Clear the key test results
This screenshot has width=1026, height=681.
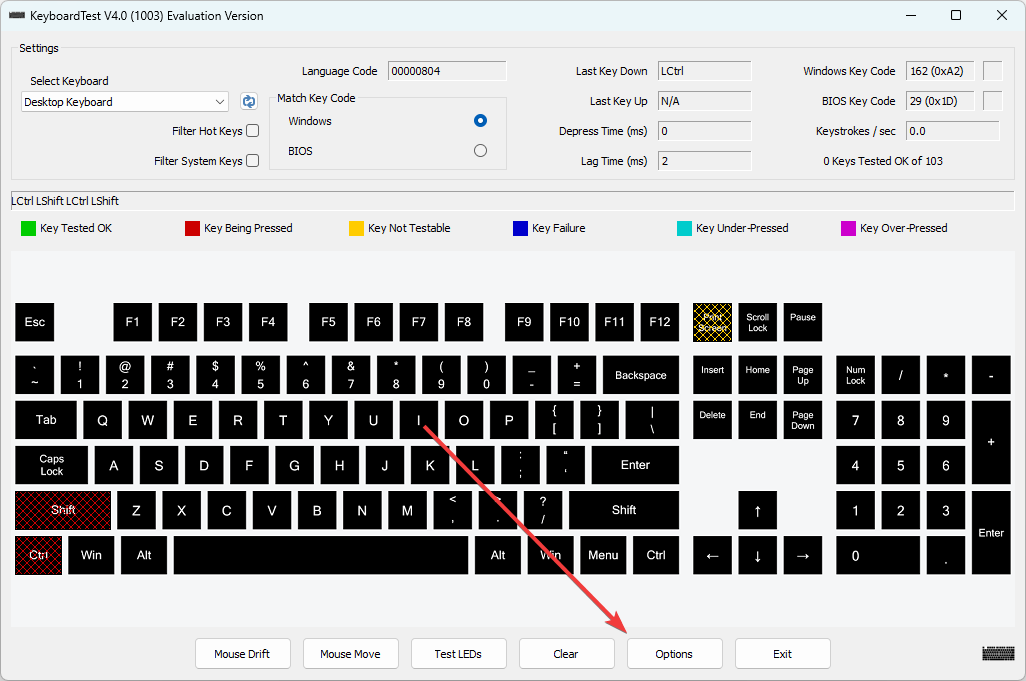[x=566, y=653]
